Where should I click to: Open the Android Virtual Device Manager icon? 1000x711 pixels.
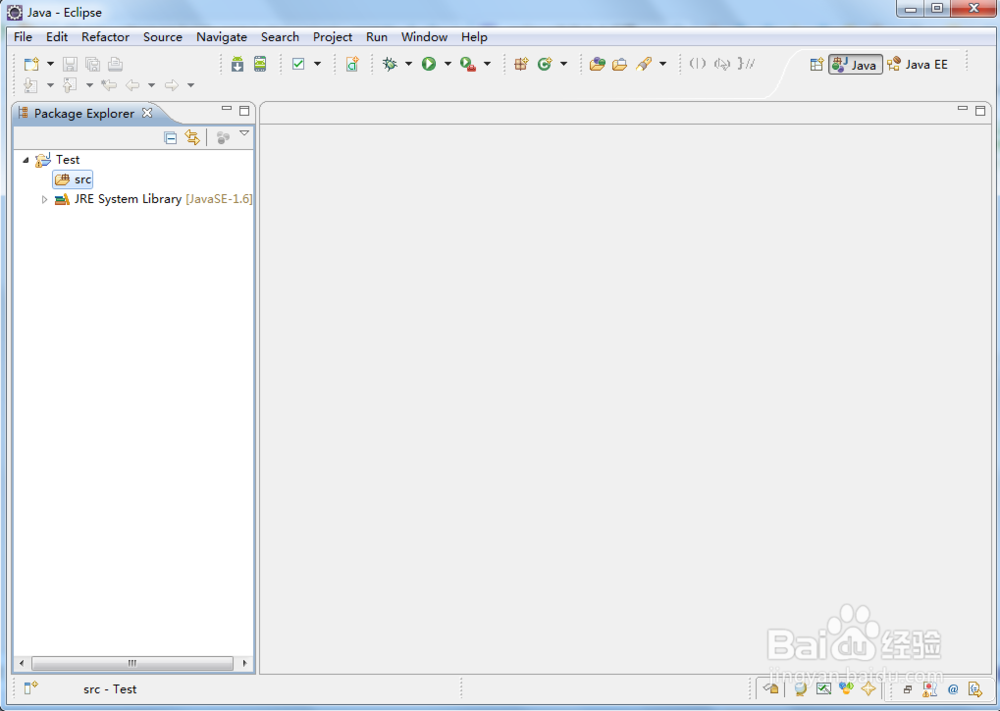click(x=260, y=64)
